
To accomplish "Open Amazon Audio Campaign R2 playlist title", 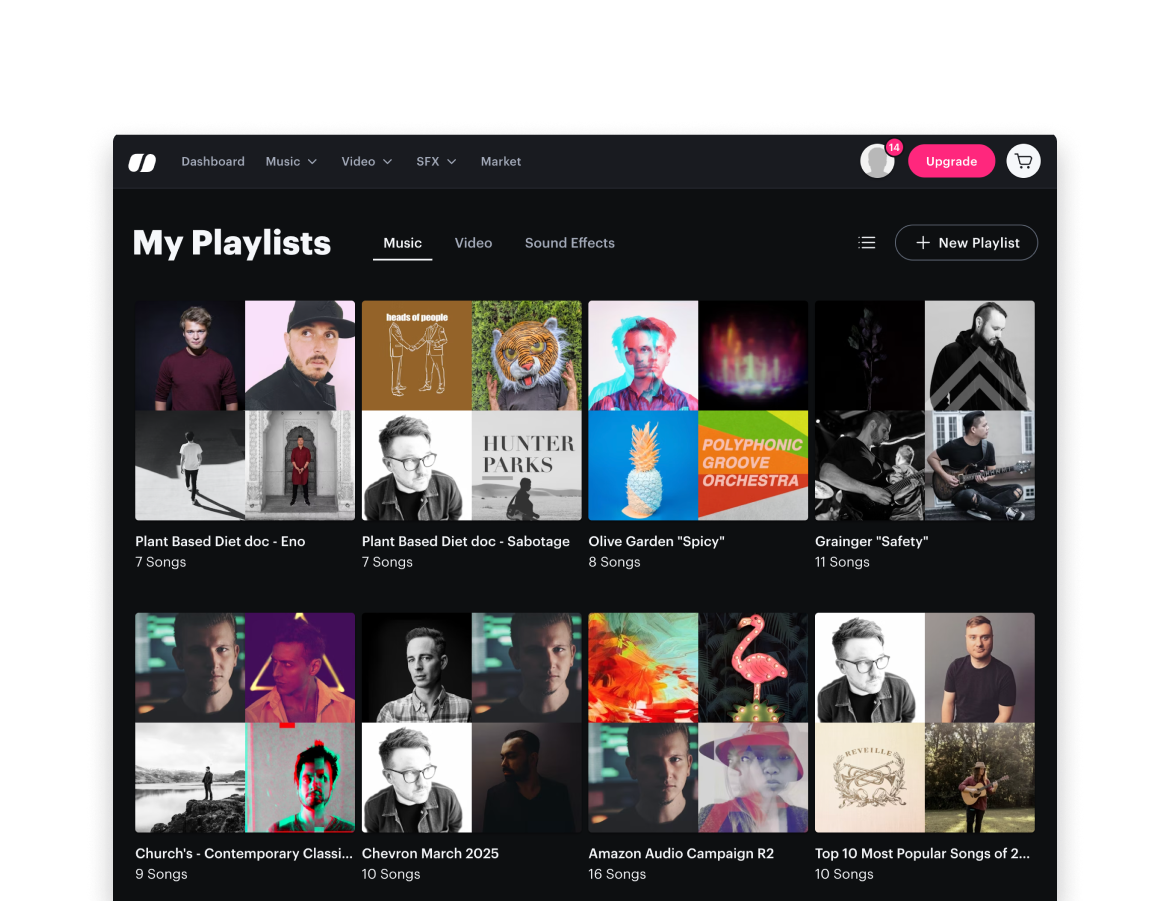I will tap(681, 853).
